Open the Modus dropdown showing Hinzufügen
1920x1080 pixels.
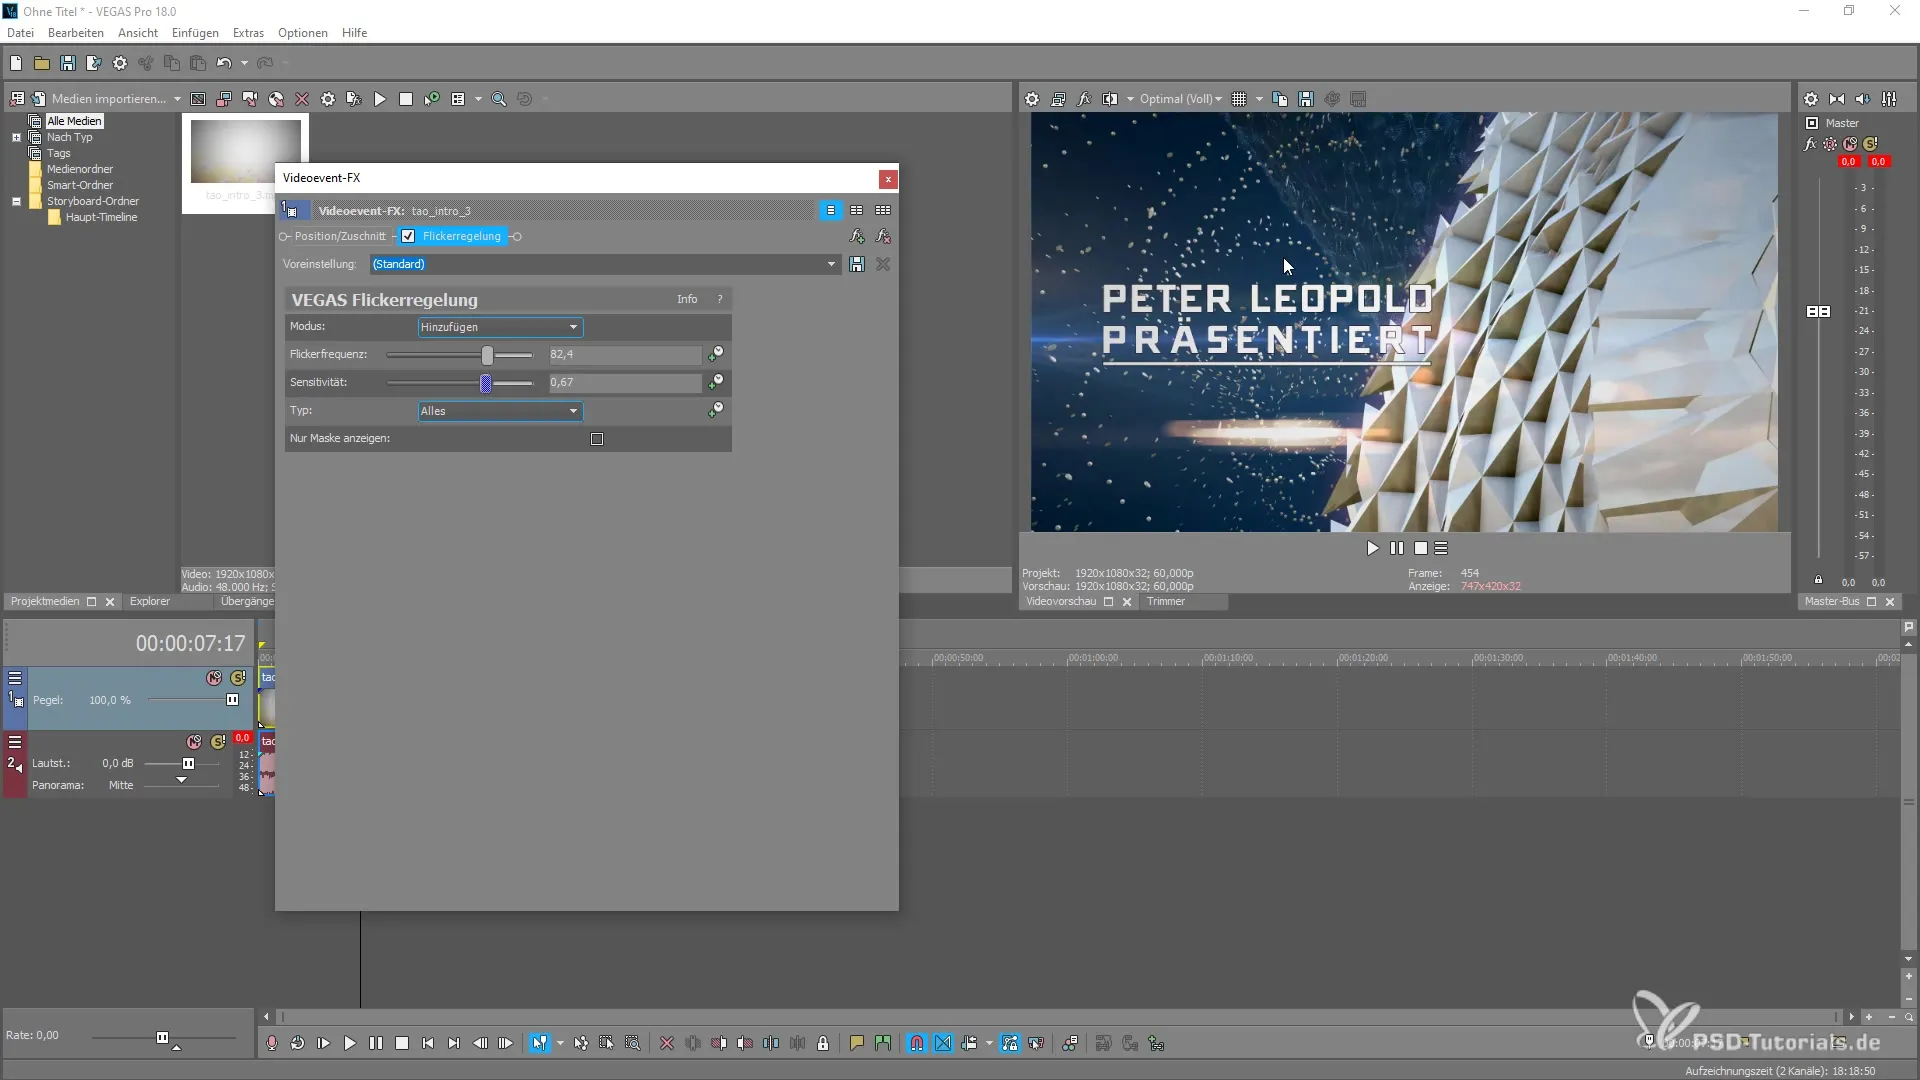tap(499, 327)
